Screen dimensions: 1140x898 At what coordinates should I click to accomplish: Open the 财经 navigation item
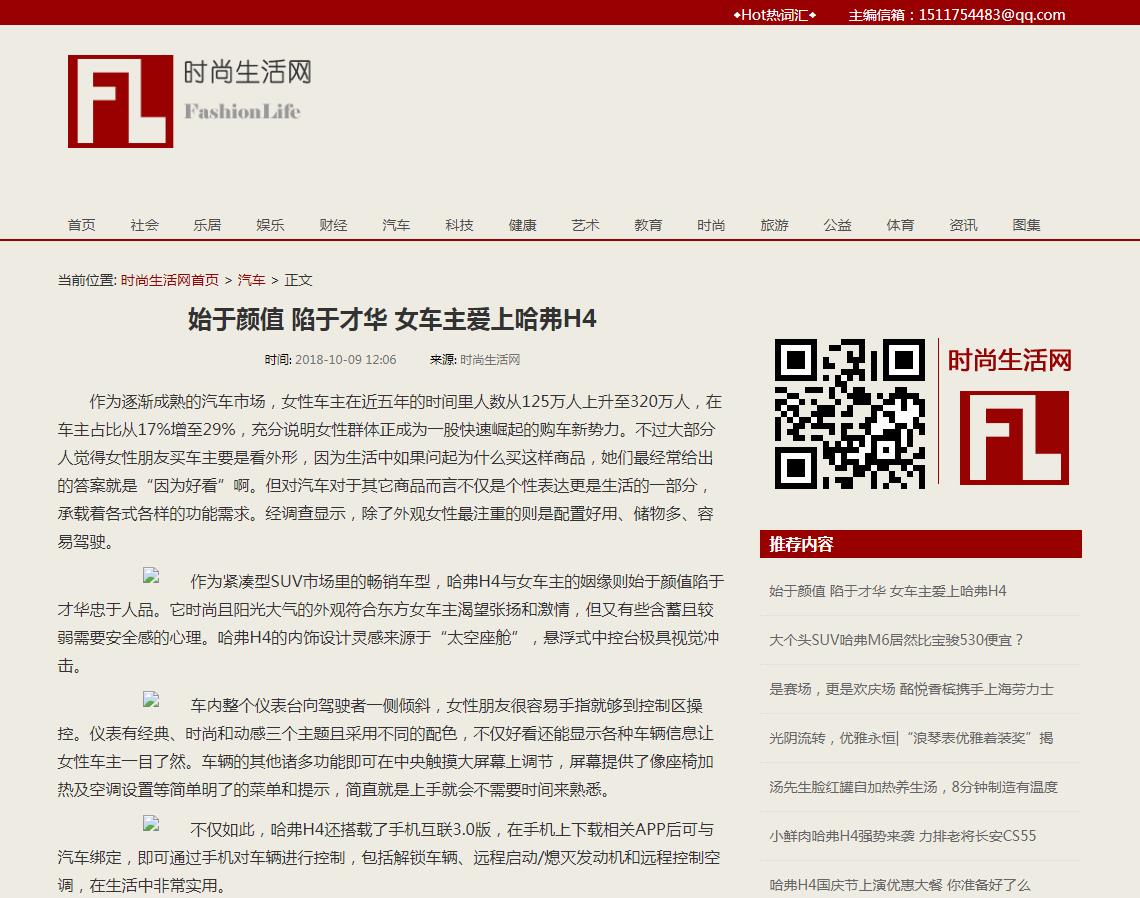[x=333, y=225]
